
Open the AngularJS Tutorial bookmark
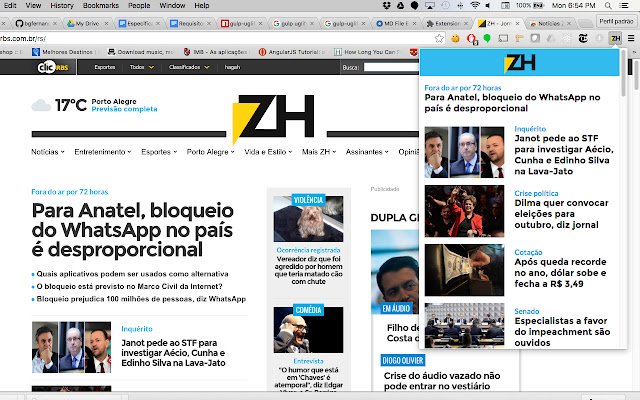tap(292, 52)
